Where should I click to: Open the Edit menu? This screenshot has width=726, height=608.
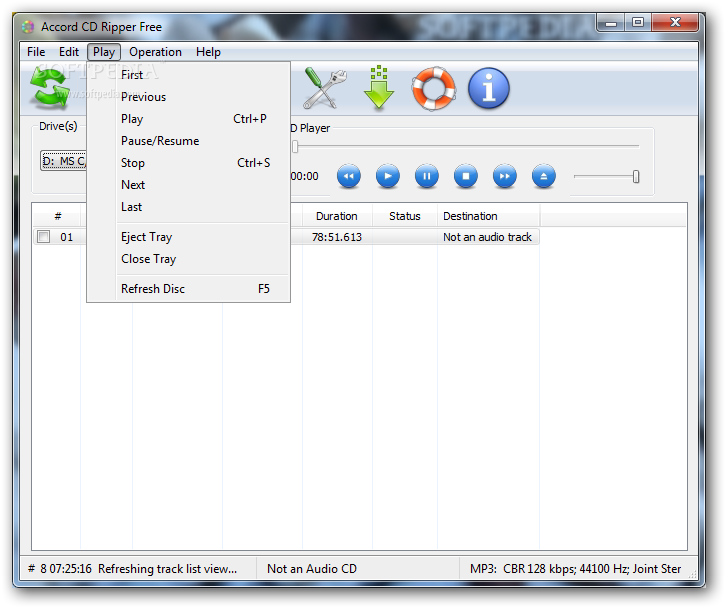pyautogui.click(x=69, y=52)
